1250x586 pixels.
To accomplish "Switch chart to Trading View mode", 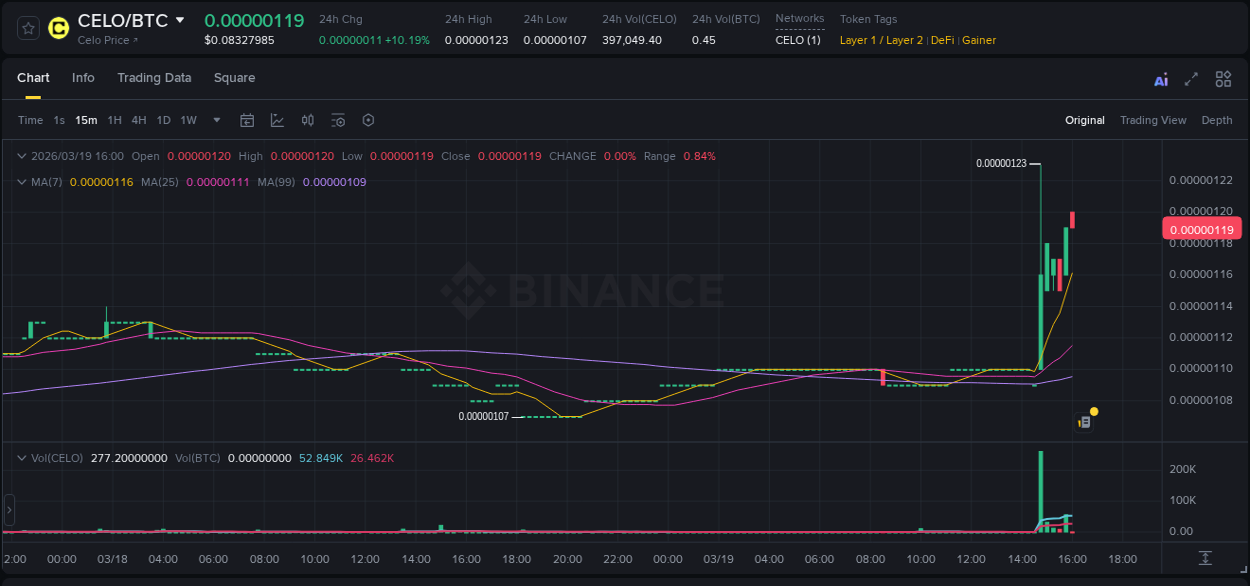I will click(1153, 120).
